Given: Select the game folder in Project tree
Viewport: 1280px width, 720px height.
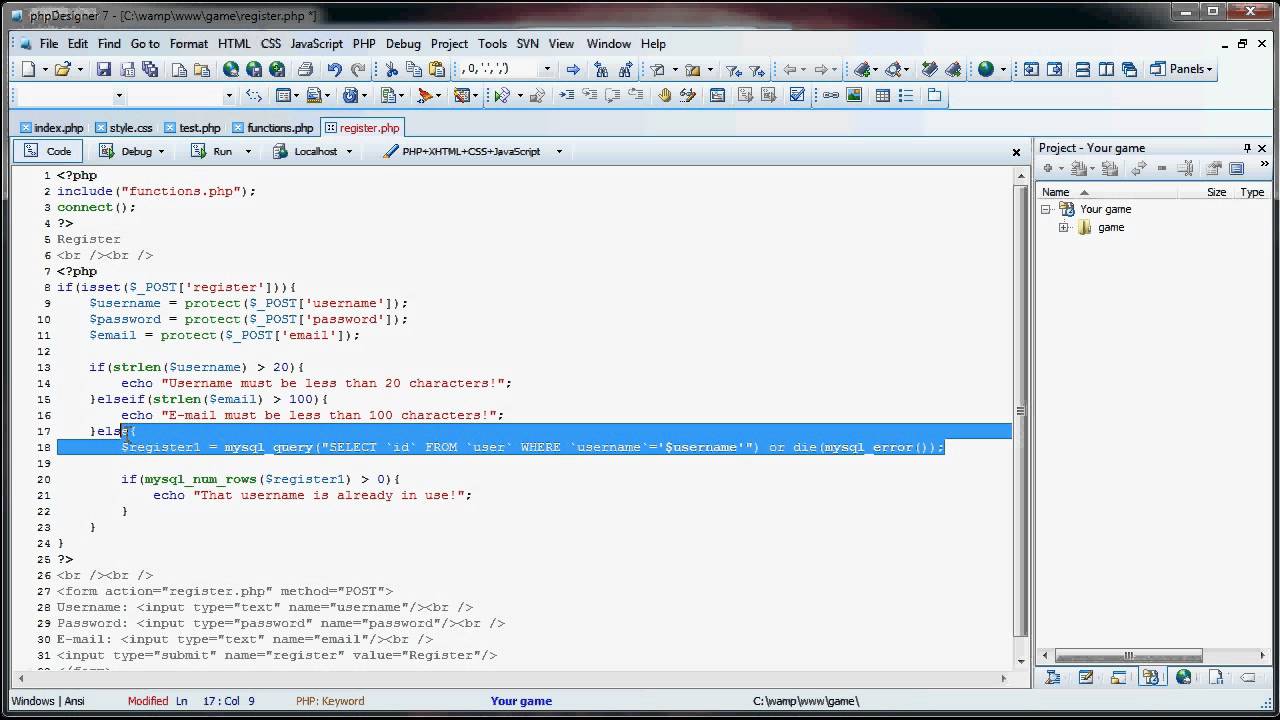Looking at the screenshot, I should pyautogui.click(x=1111, y=228).
